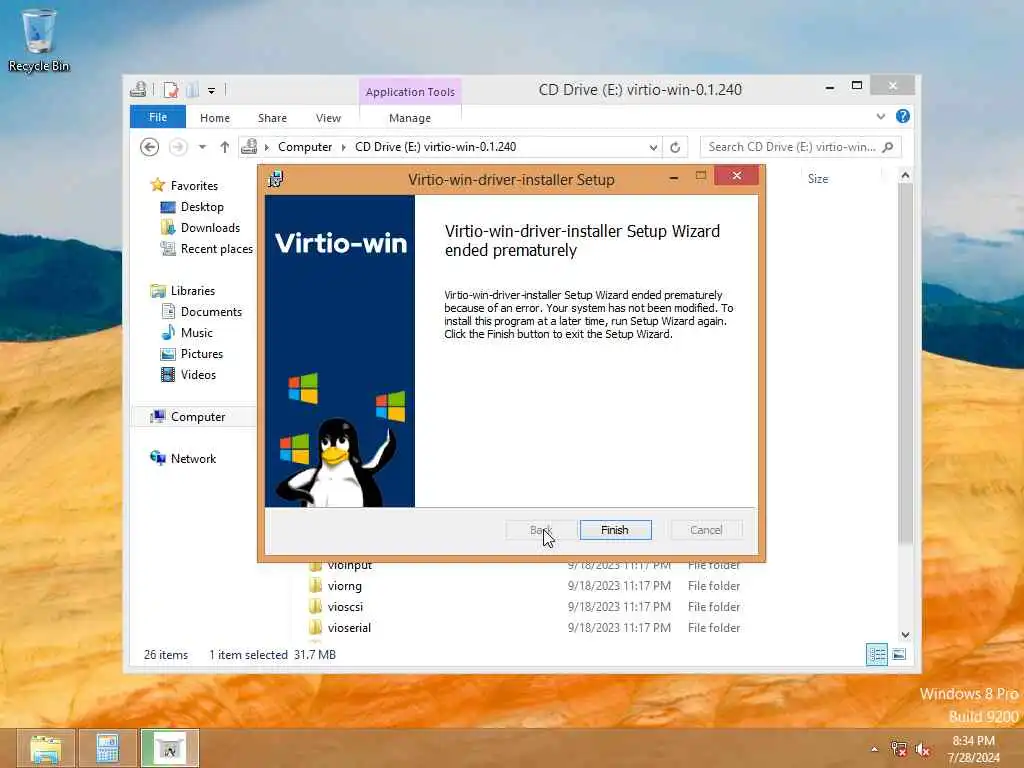Image resolution: width=1024 pixels, height=768 pixels.
Task: Open the File menu in Explorer
Action: (x=157, y=118)
